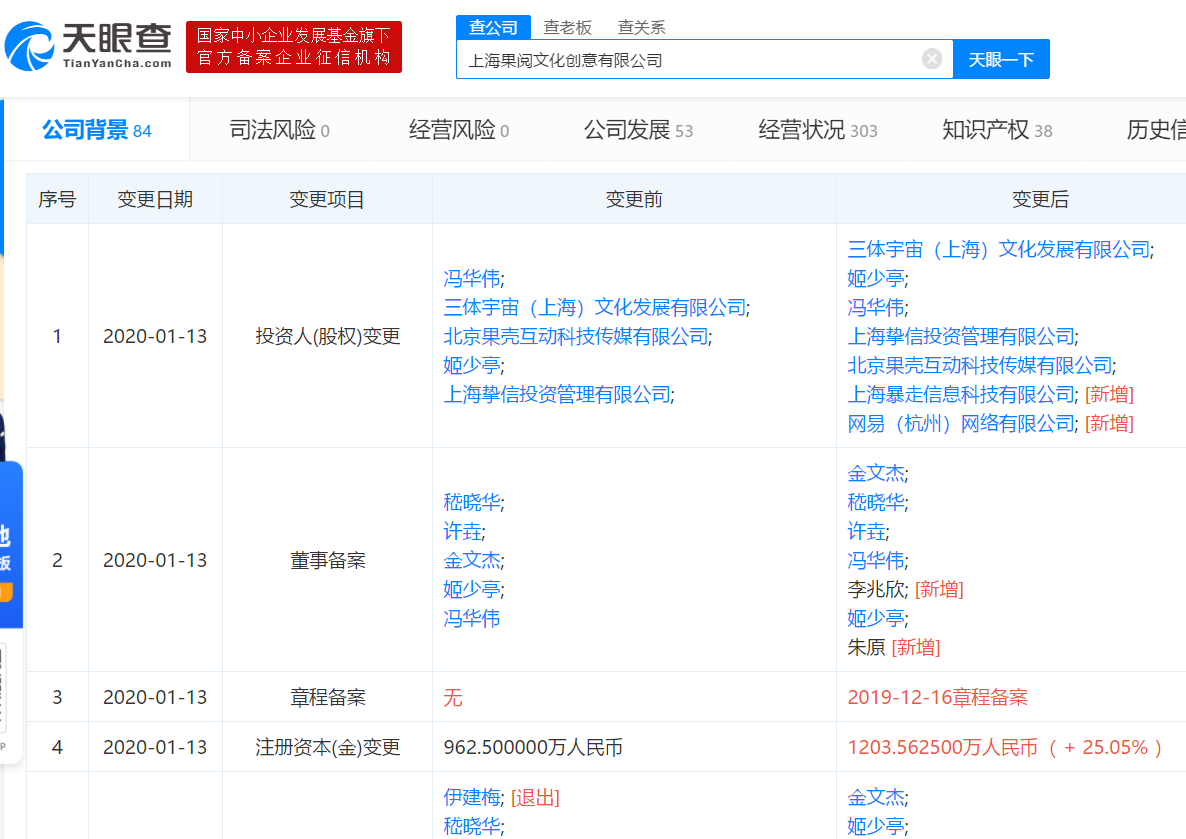Open the 司法风险 tab
The width and height of the screenshot is (1186, 839).
tap(279, 130)
